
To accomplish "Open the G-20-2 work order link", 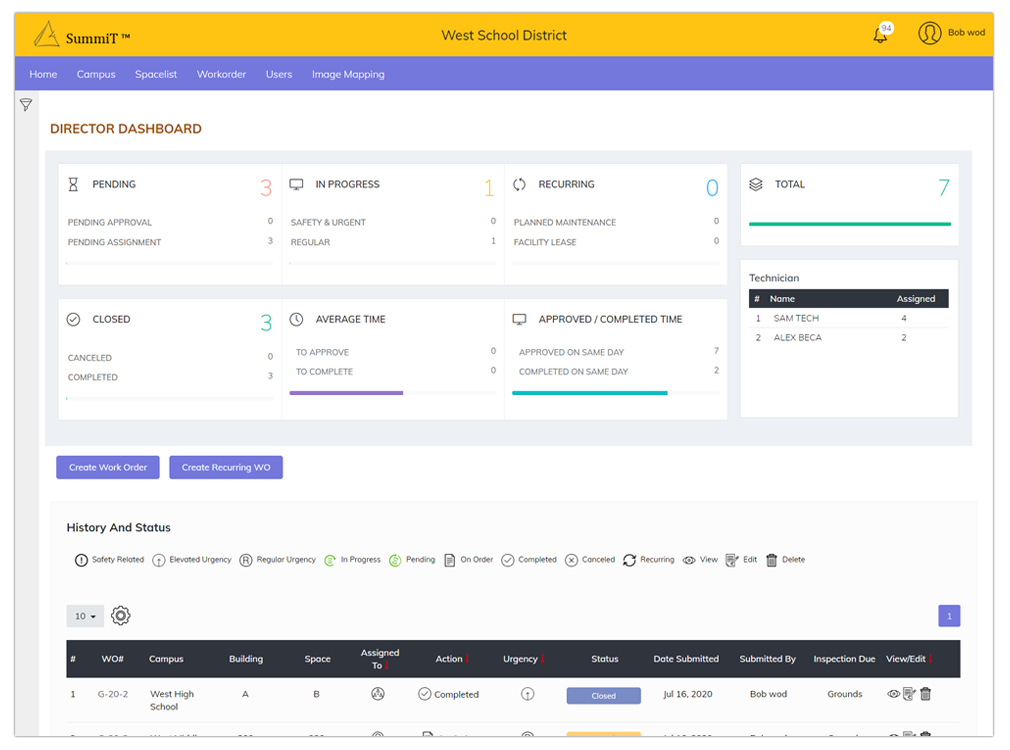I will [112, 694].
